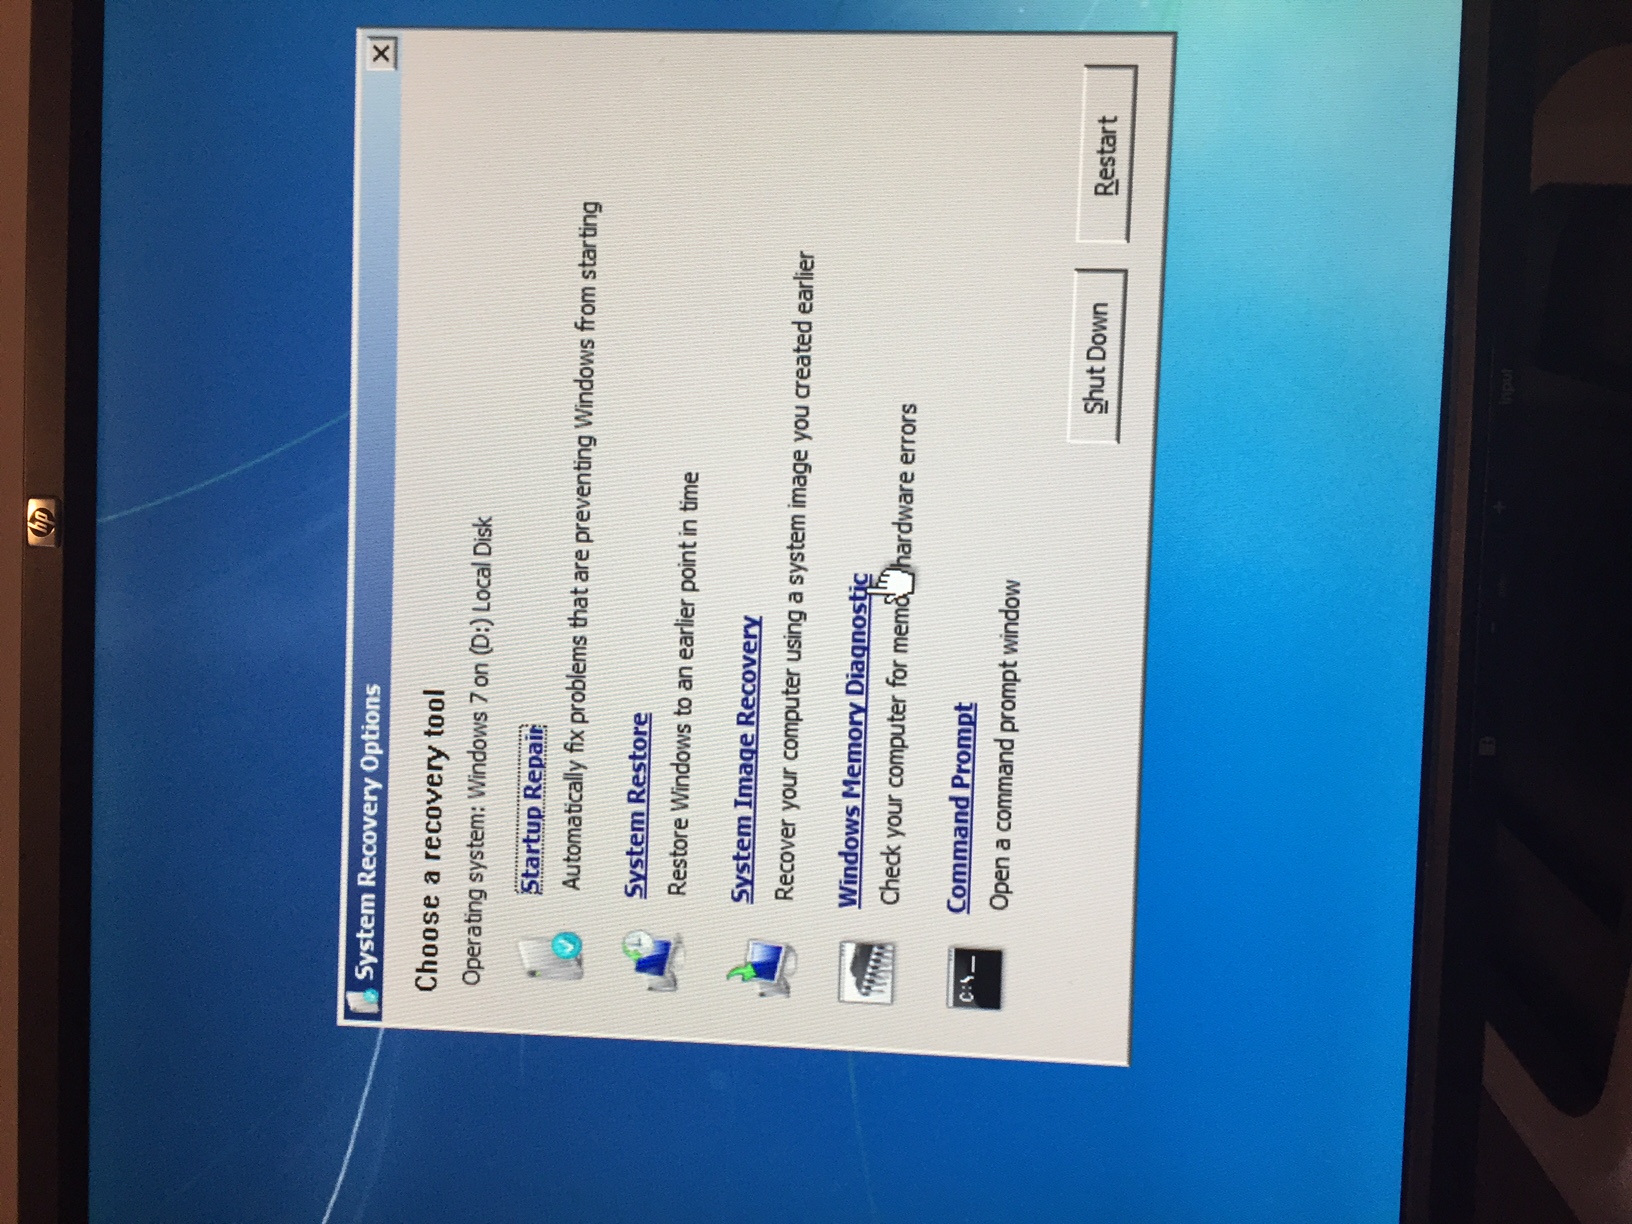Open the Command Prompt link
Screen dimensions: 1632x1224
[961, 807]
